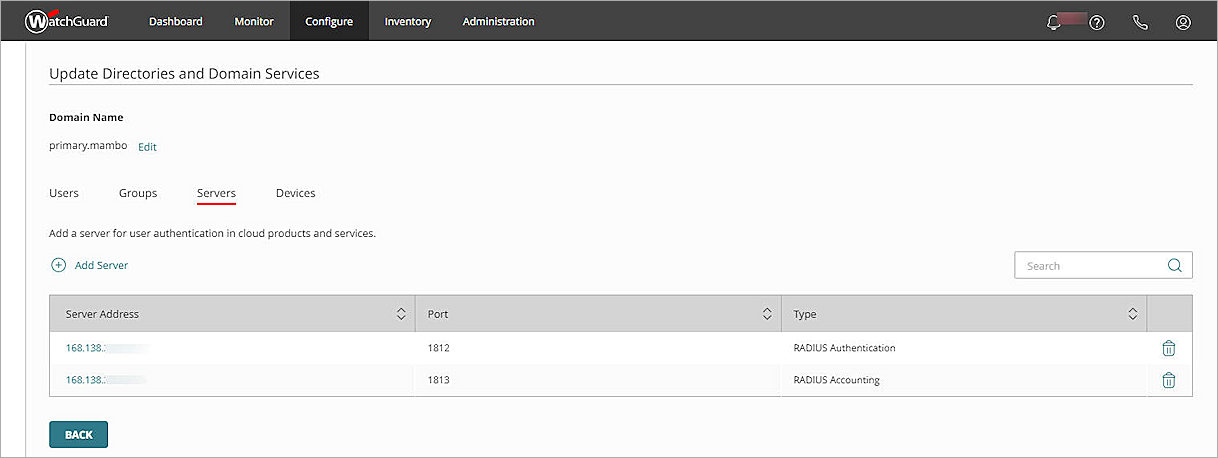Viewport: 1218px width, 458px height.
Task: Open the user account profile icon
Action: [x=1183, y=22]
